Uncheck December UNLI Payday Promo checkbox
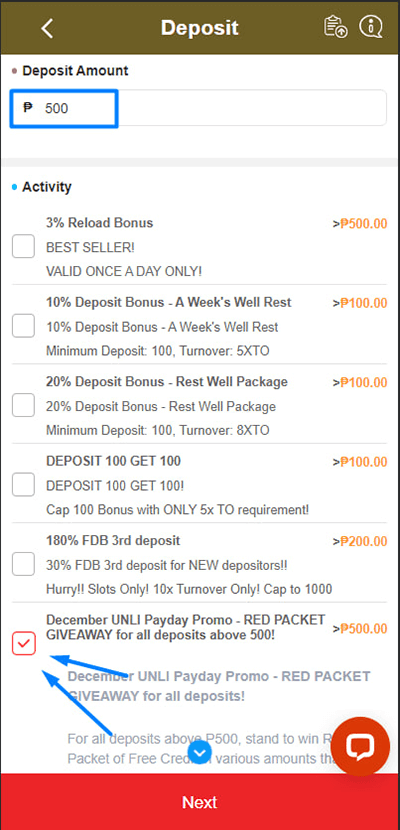Screen dimensions: 400x830 [x=24, y=643]
